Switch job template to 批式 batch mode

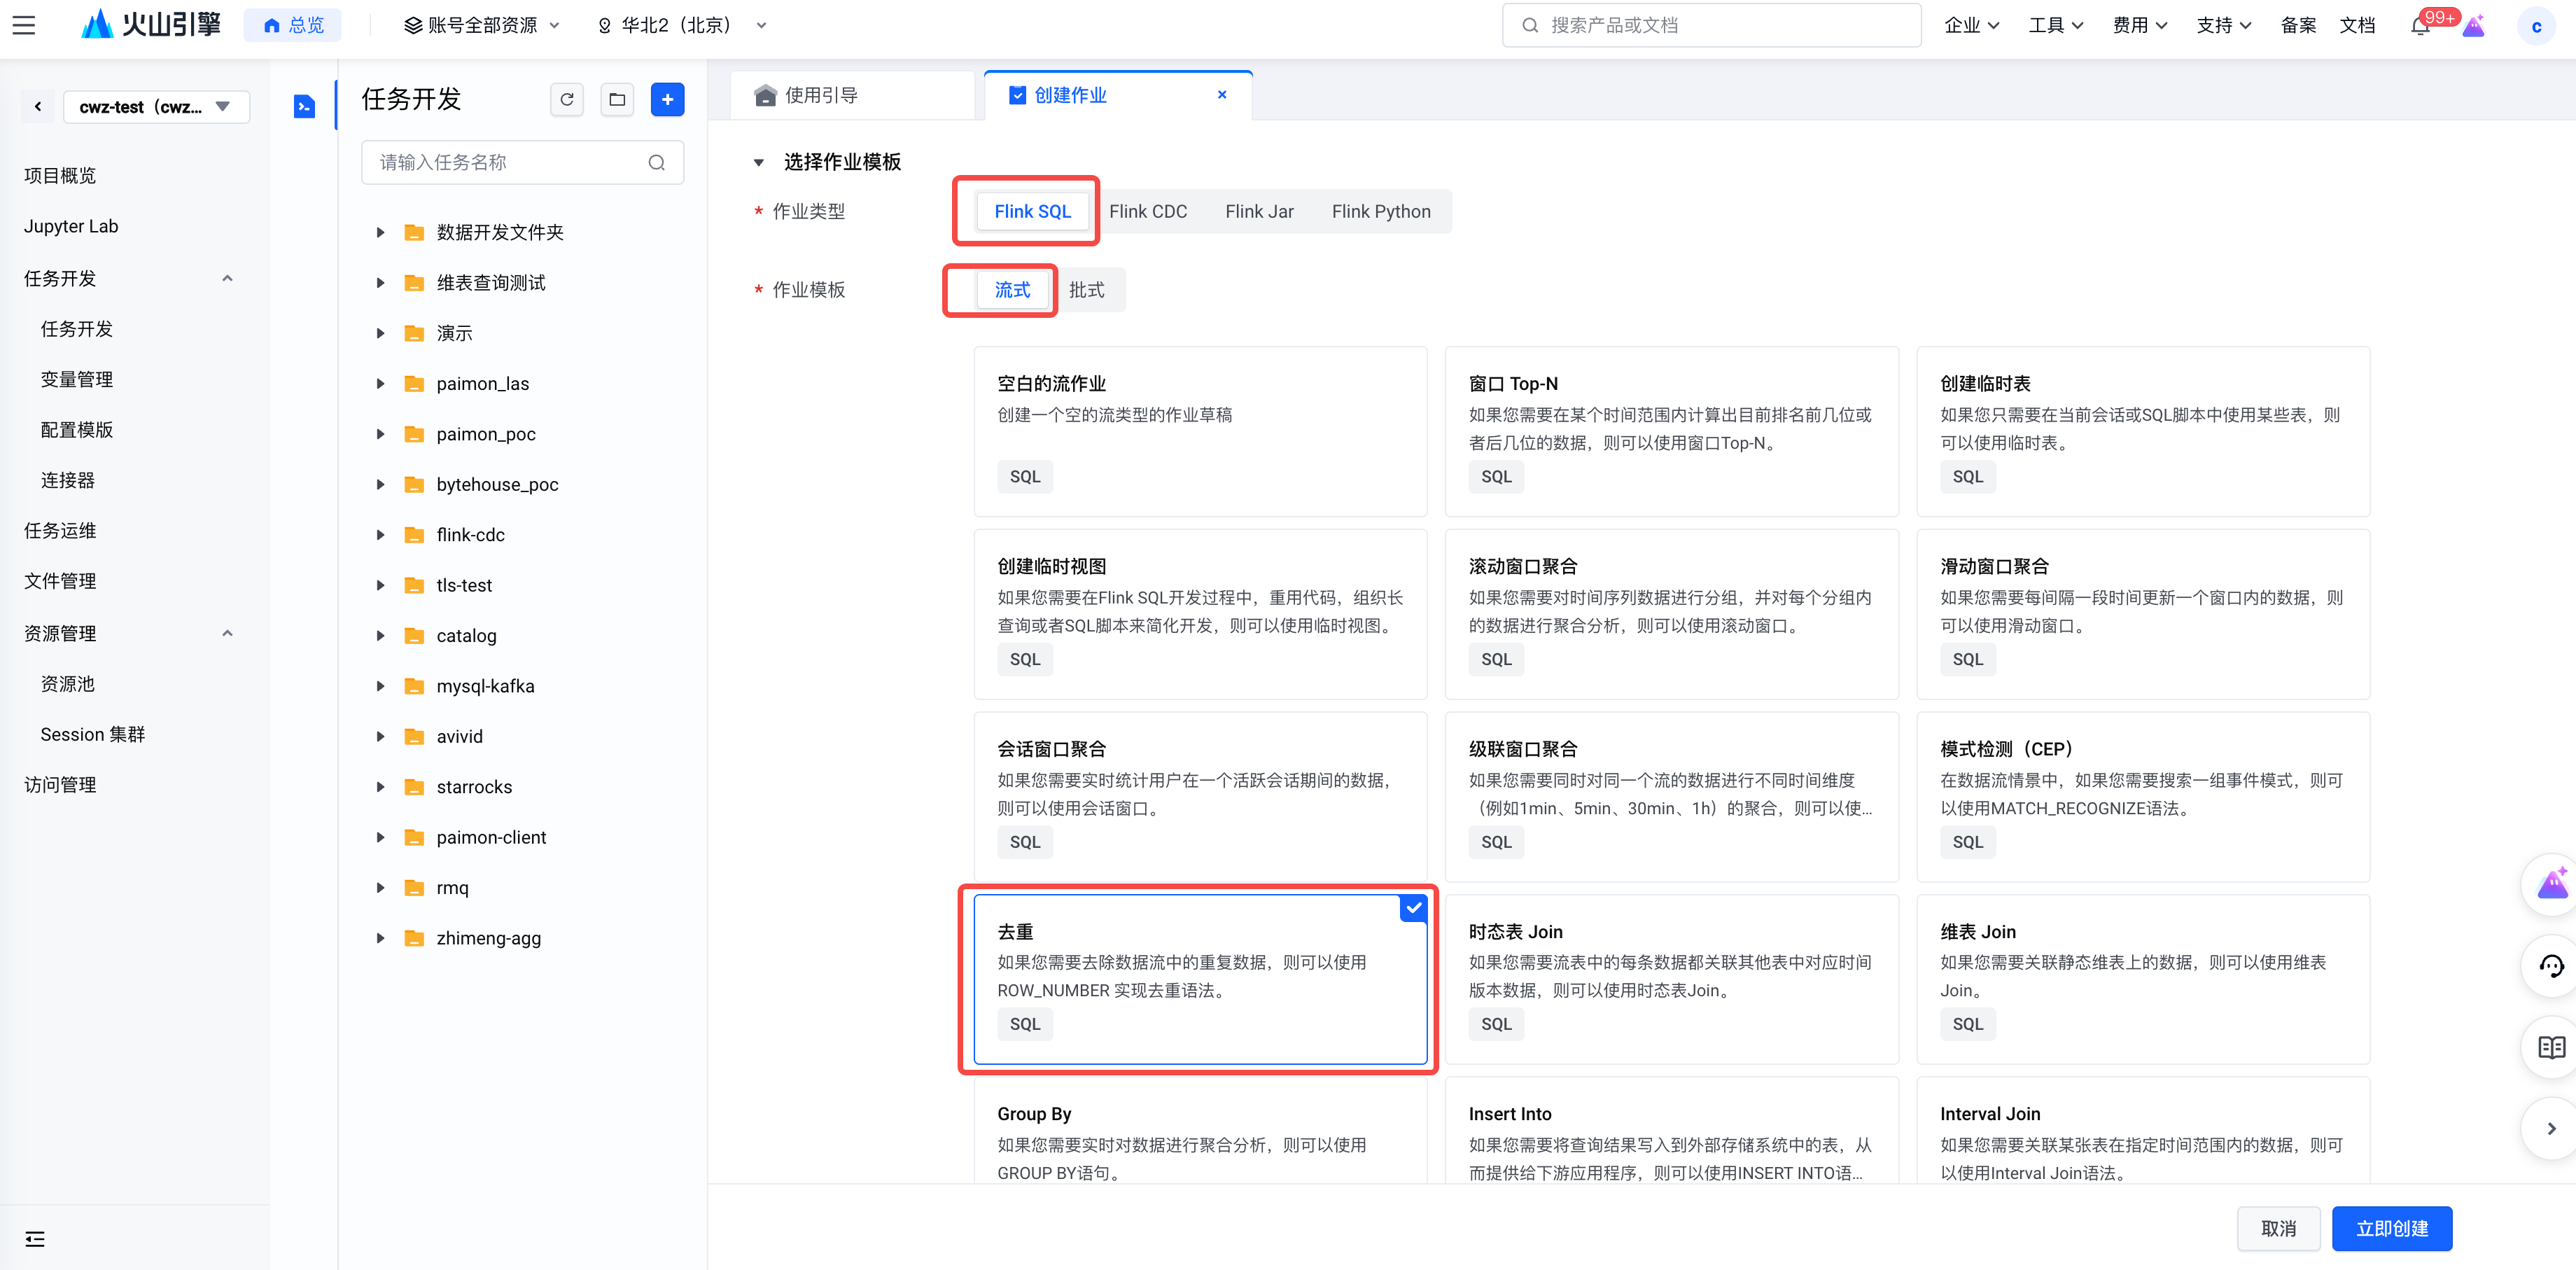1086,290
